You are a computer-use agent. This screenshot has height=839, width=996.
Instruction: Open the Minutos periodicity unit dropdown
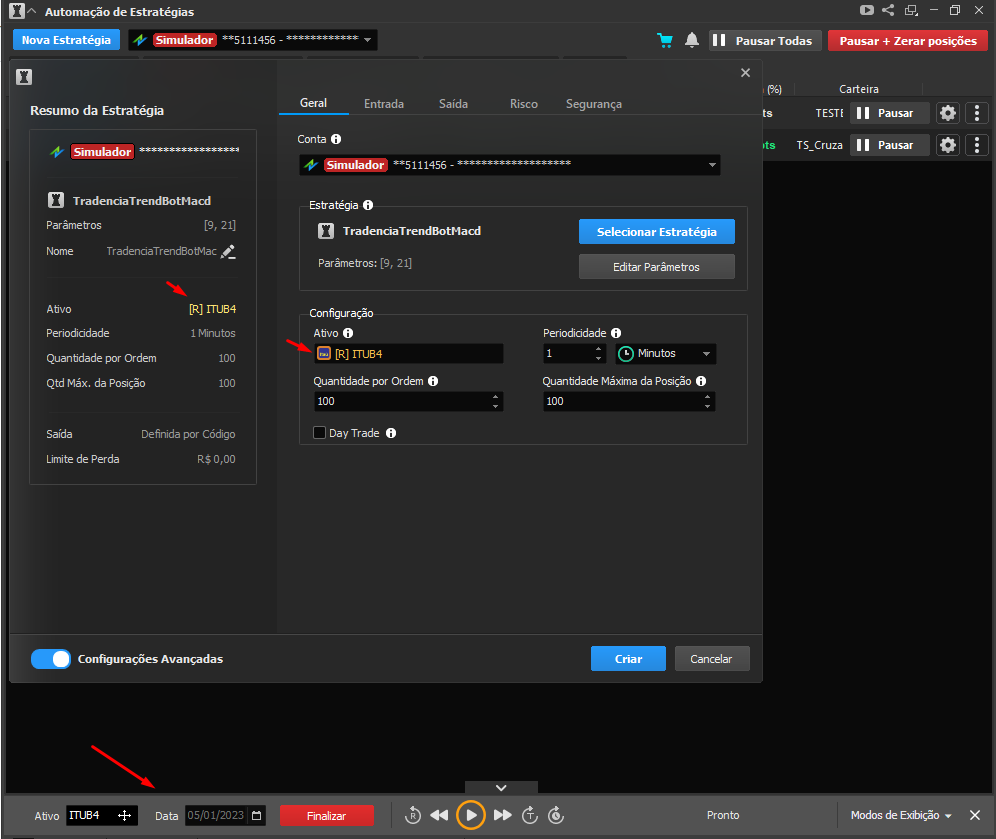coord(666,354)
